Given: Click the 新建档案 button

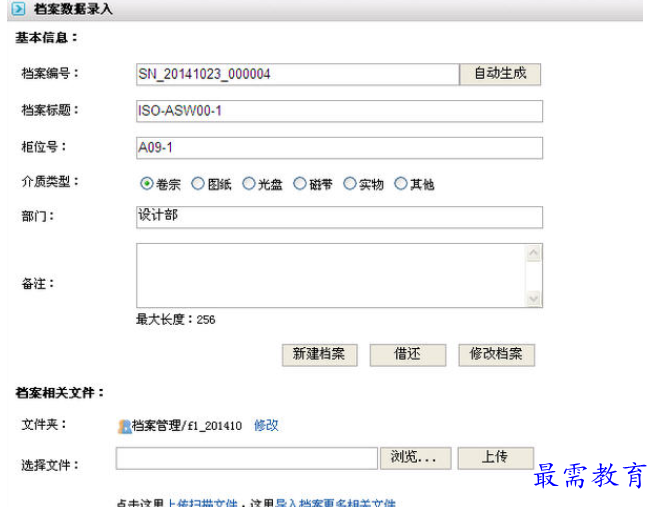Looking at the screenshot, I should click(320, 355).
